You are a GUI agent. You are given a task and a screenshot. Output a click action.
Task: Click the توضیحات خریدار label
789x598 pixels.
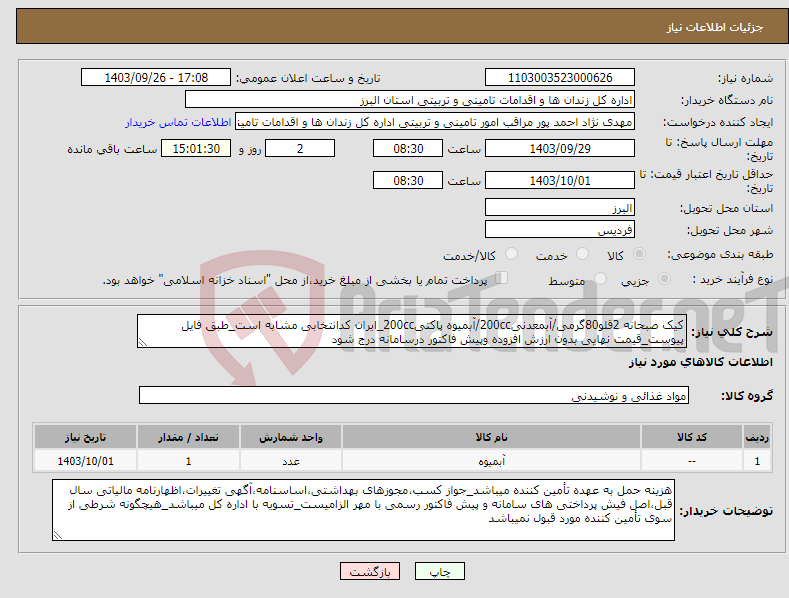tap(726, 511)
